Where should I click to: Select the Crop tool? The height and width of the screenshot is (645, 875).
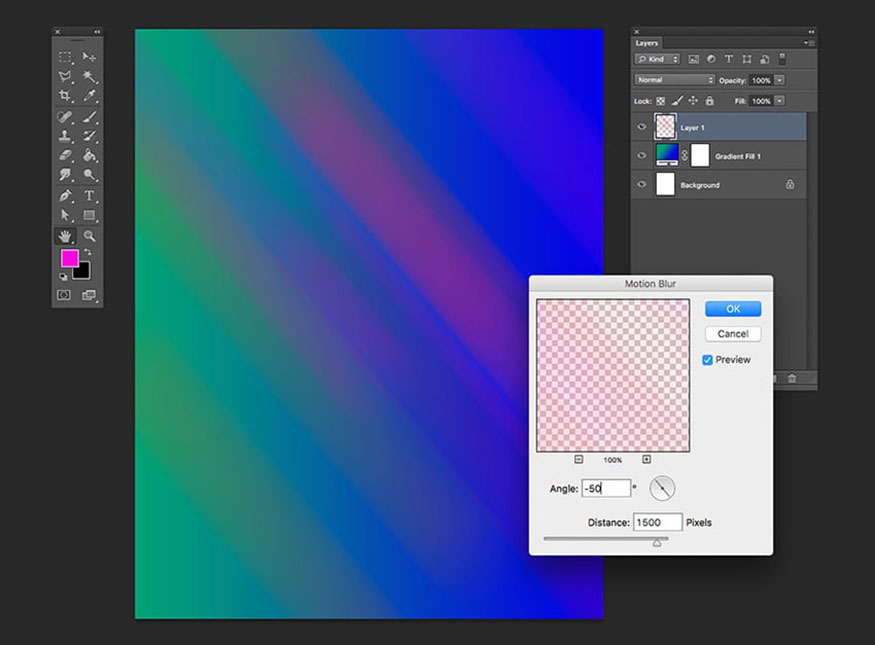point(65,95)
